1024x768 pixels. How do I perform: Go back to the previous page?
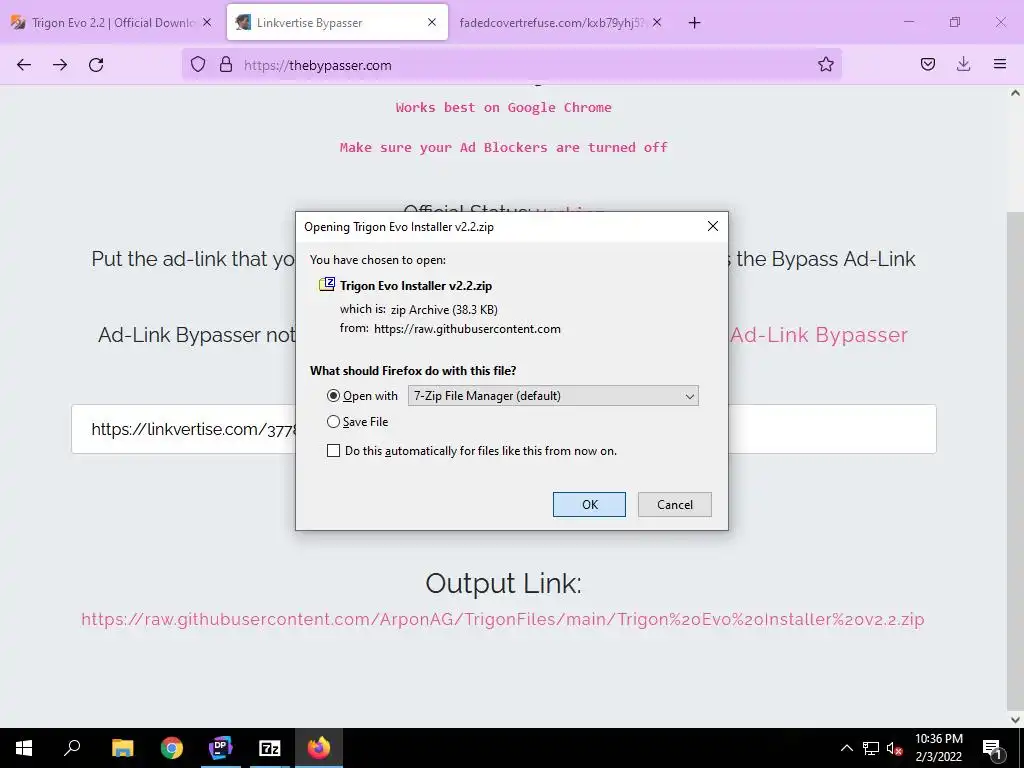(x=24, y=65)
